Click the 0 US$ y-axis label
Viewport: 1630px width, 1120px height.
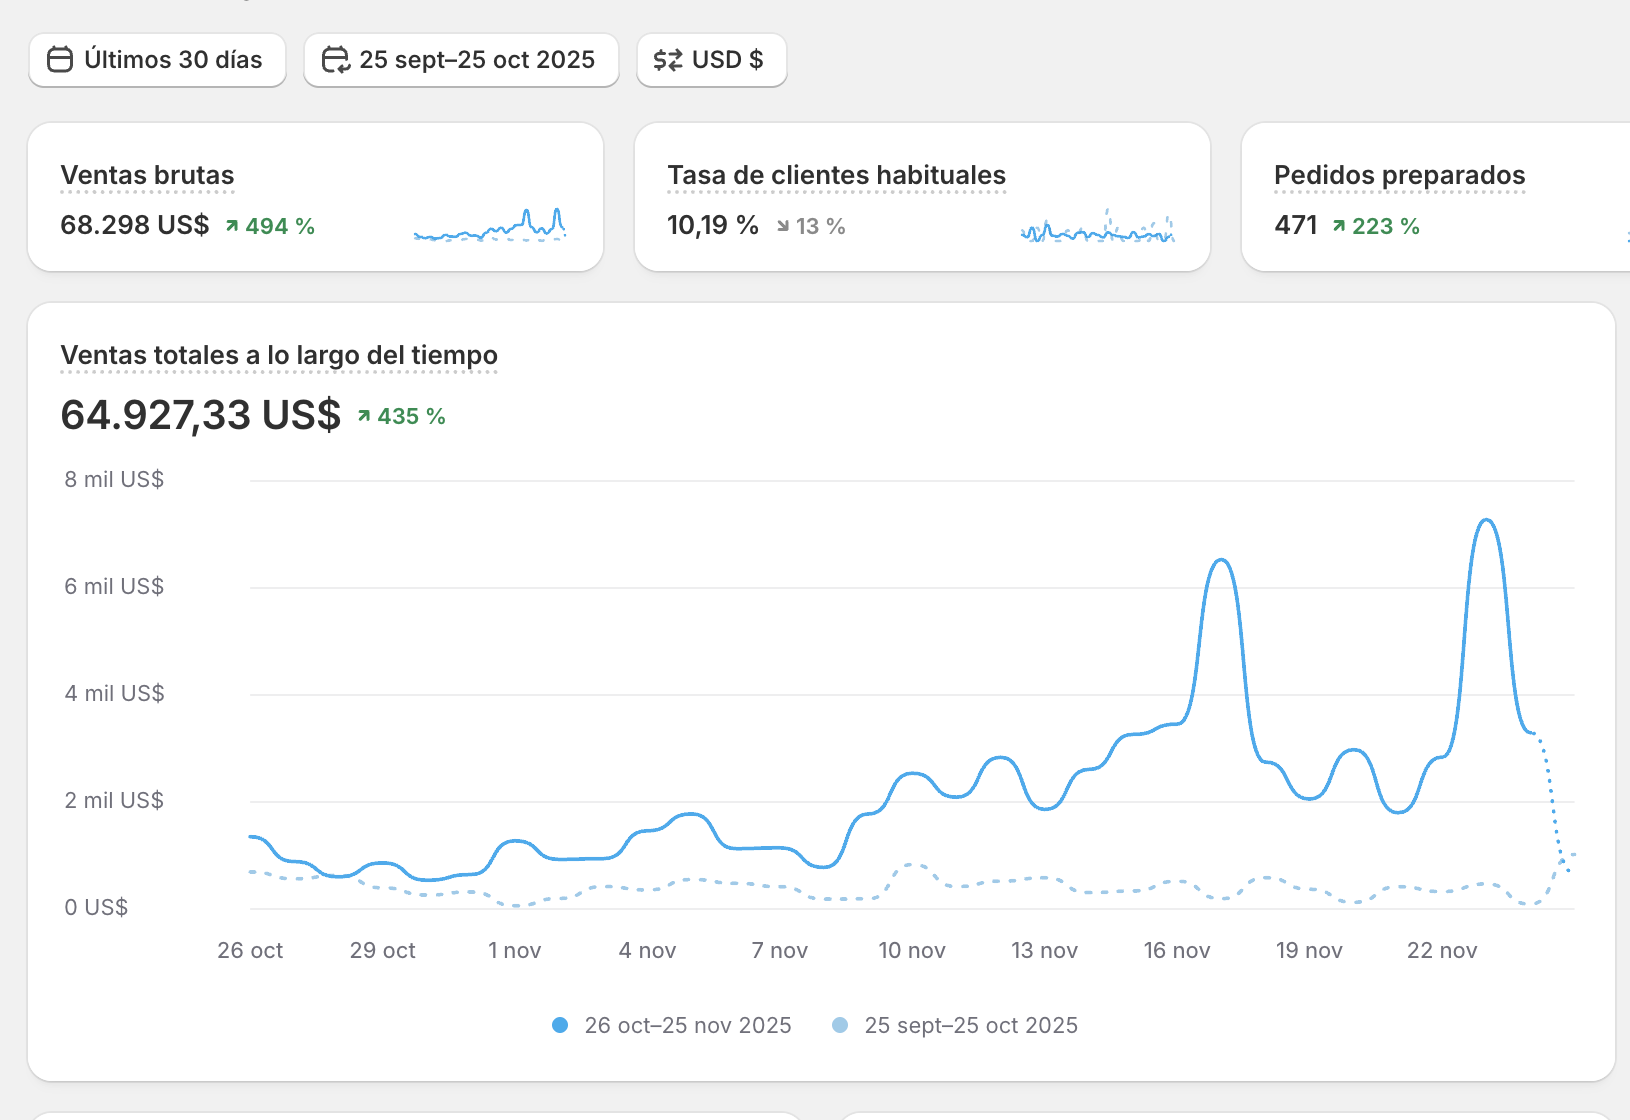96,908
